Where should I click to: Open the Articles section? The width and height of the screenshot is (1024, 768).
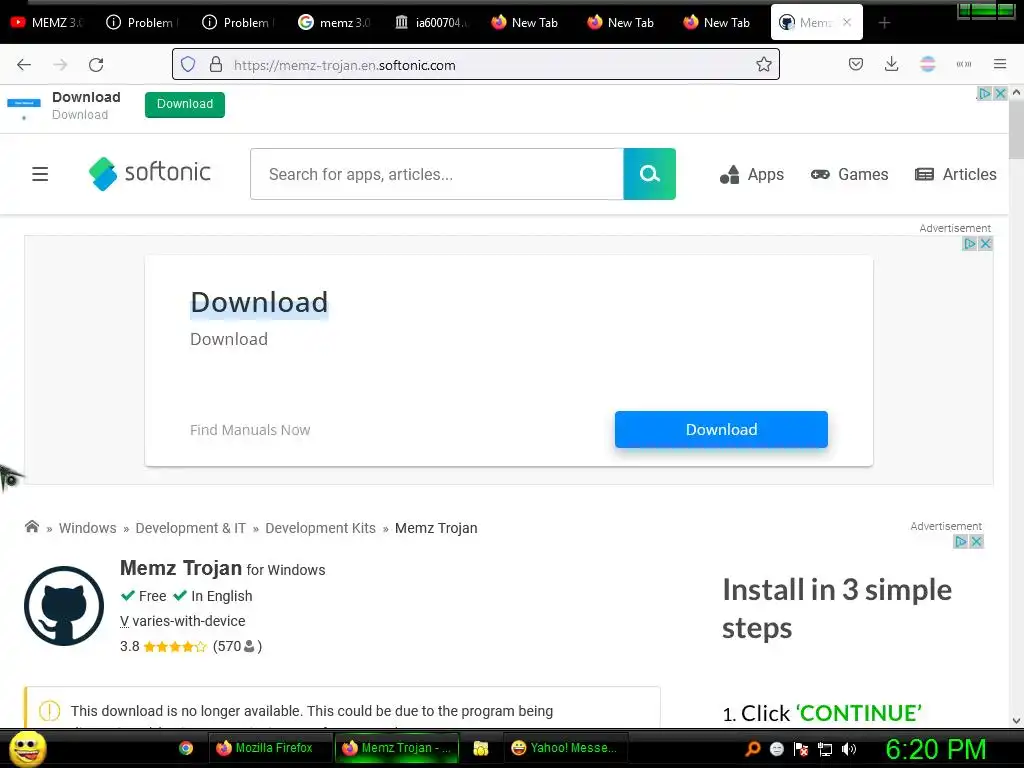tap(956, 174)
